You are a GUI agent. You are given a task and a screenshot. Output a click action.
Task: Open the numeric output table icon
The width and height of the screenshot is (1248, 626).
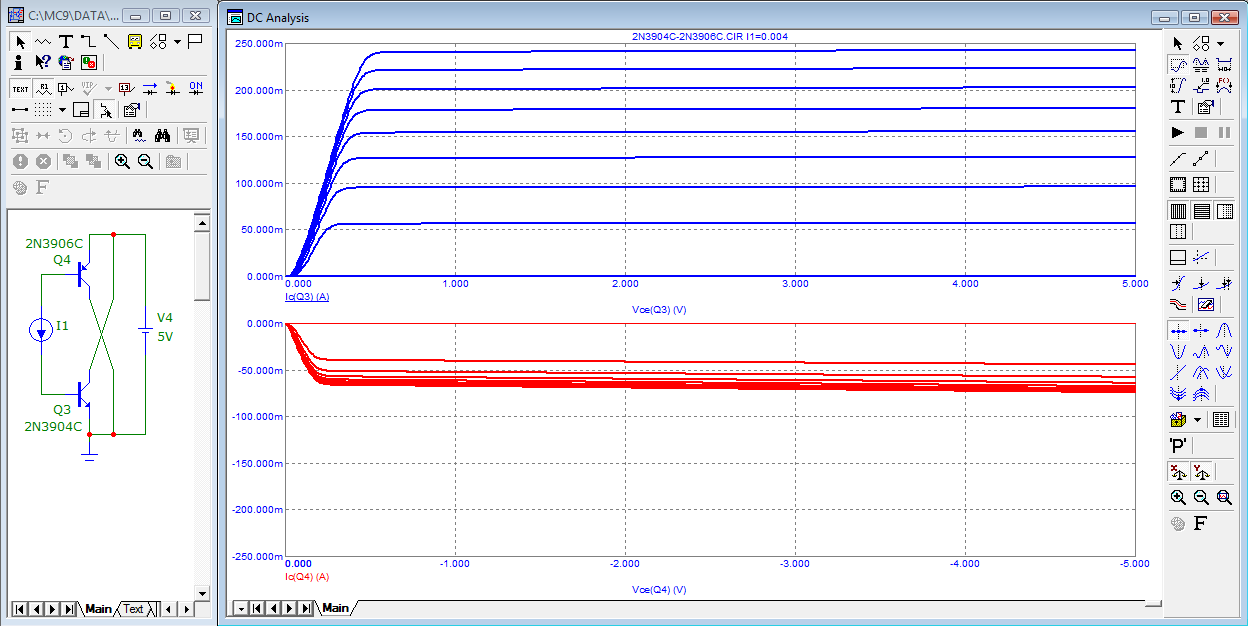(1220, 419)
